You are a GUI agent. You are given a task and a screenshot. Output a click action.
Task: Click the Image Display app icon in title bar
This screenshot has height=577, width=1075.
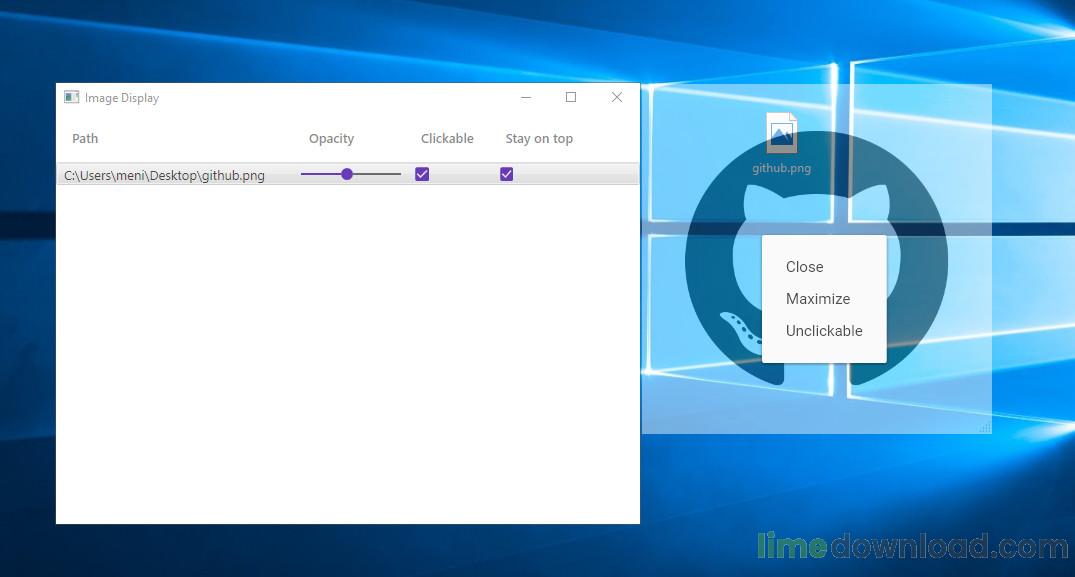[71, 97]
